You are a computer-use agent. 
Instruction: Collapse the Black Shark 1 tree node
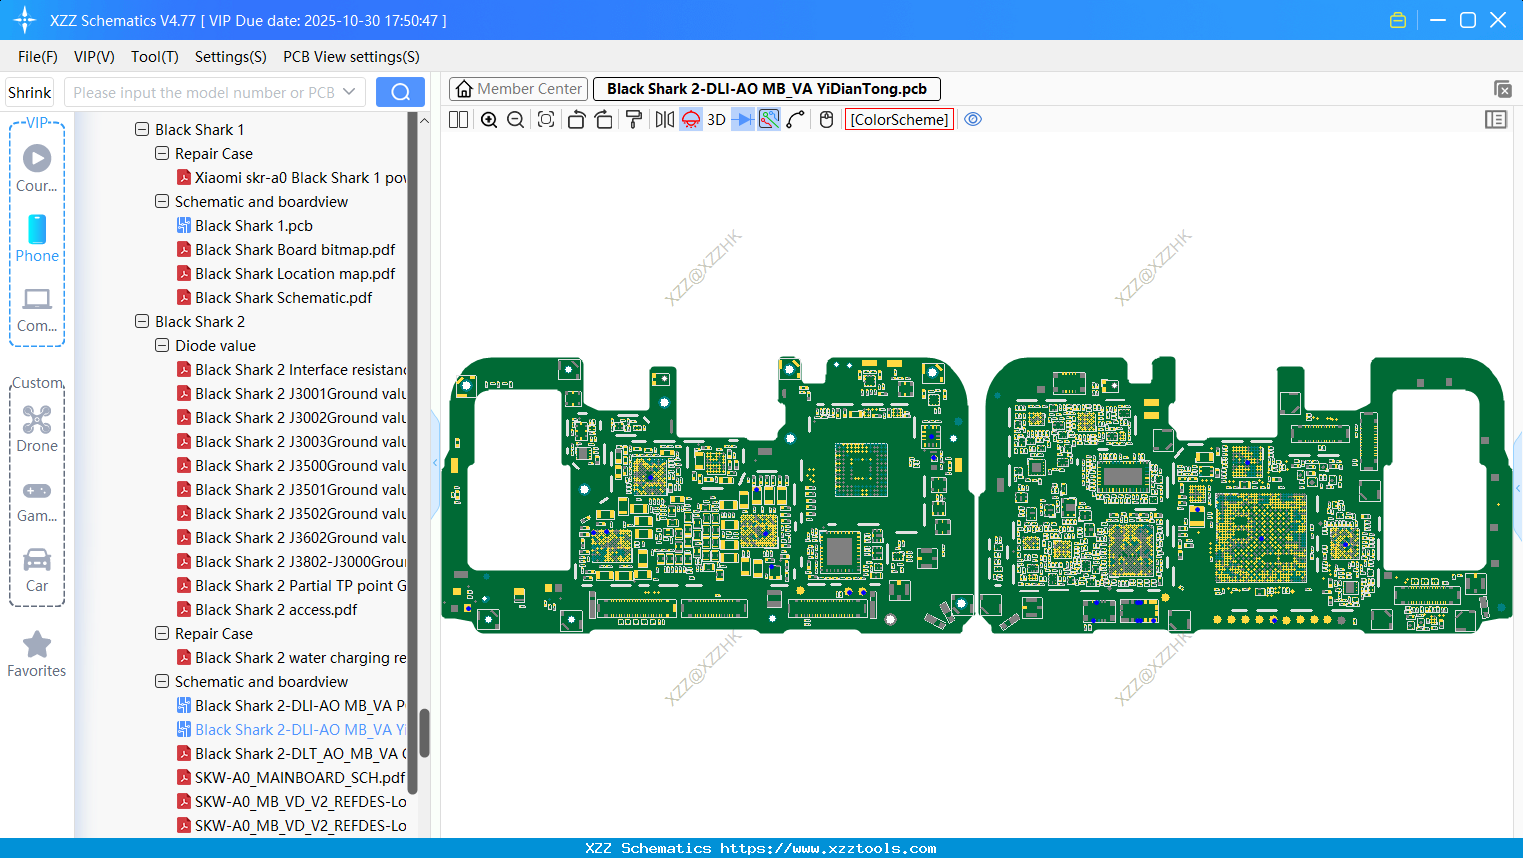(x=142, y=130)
